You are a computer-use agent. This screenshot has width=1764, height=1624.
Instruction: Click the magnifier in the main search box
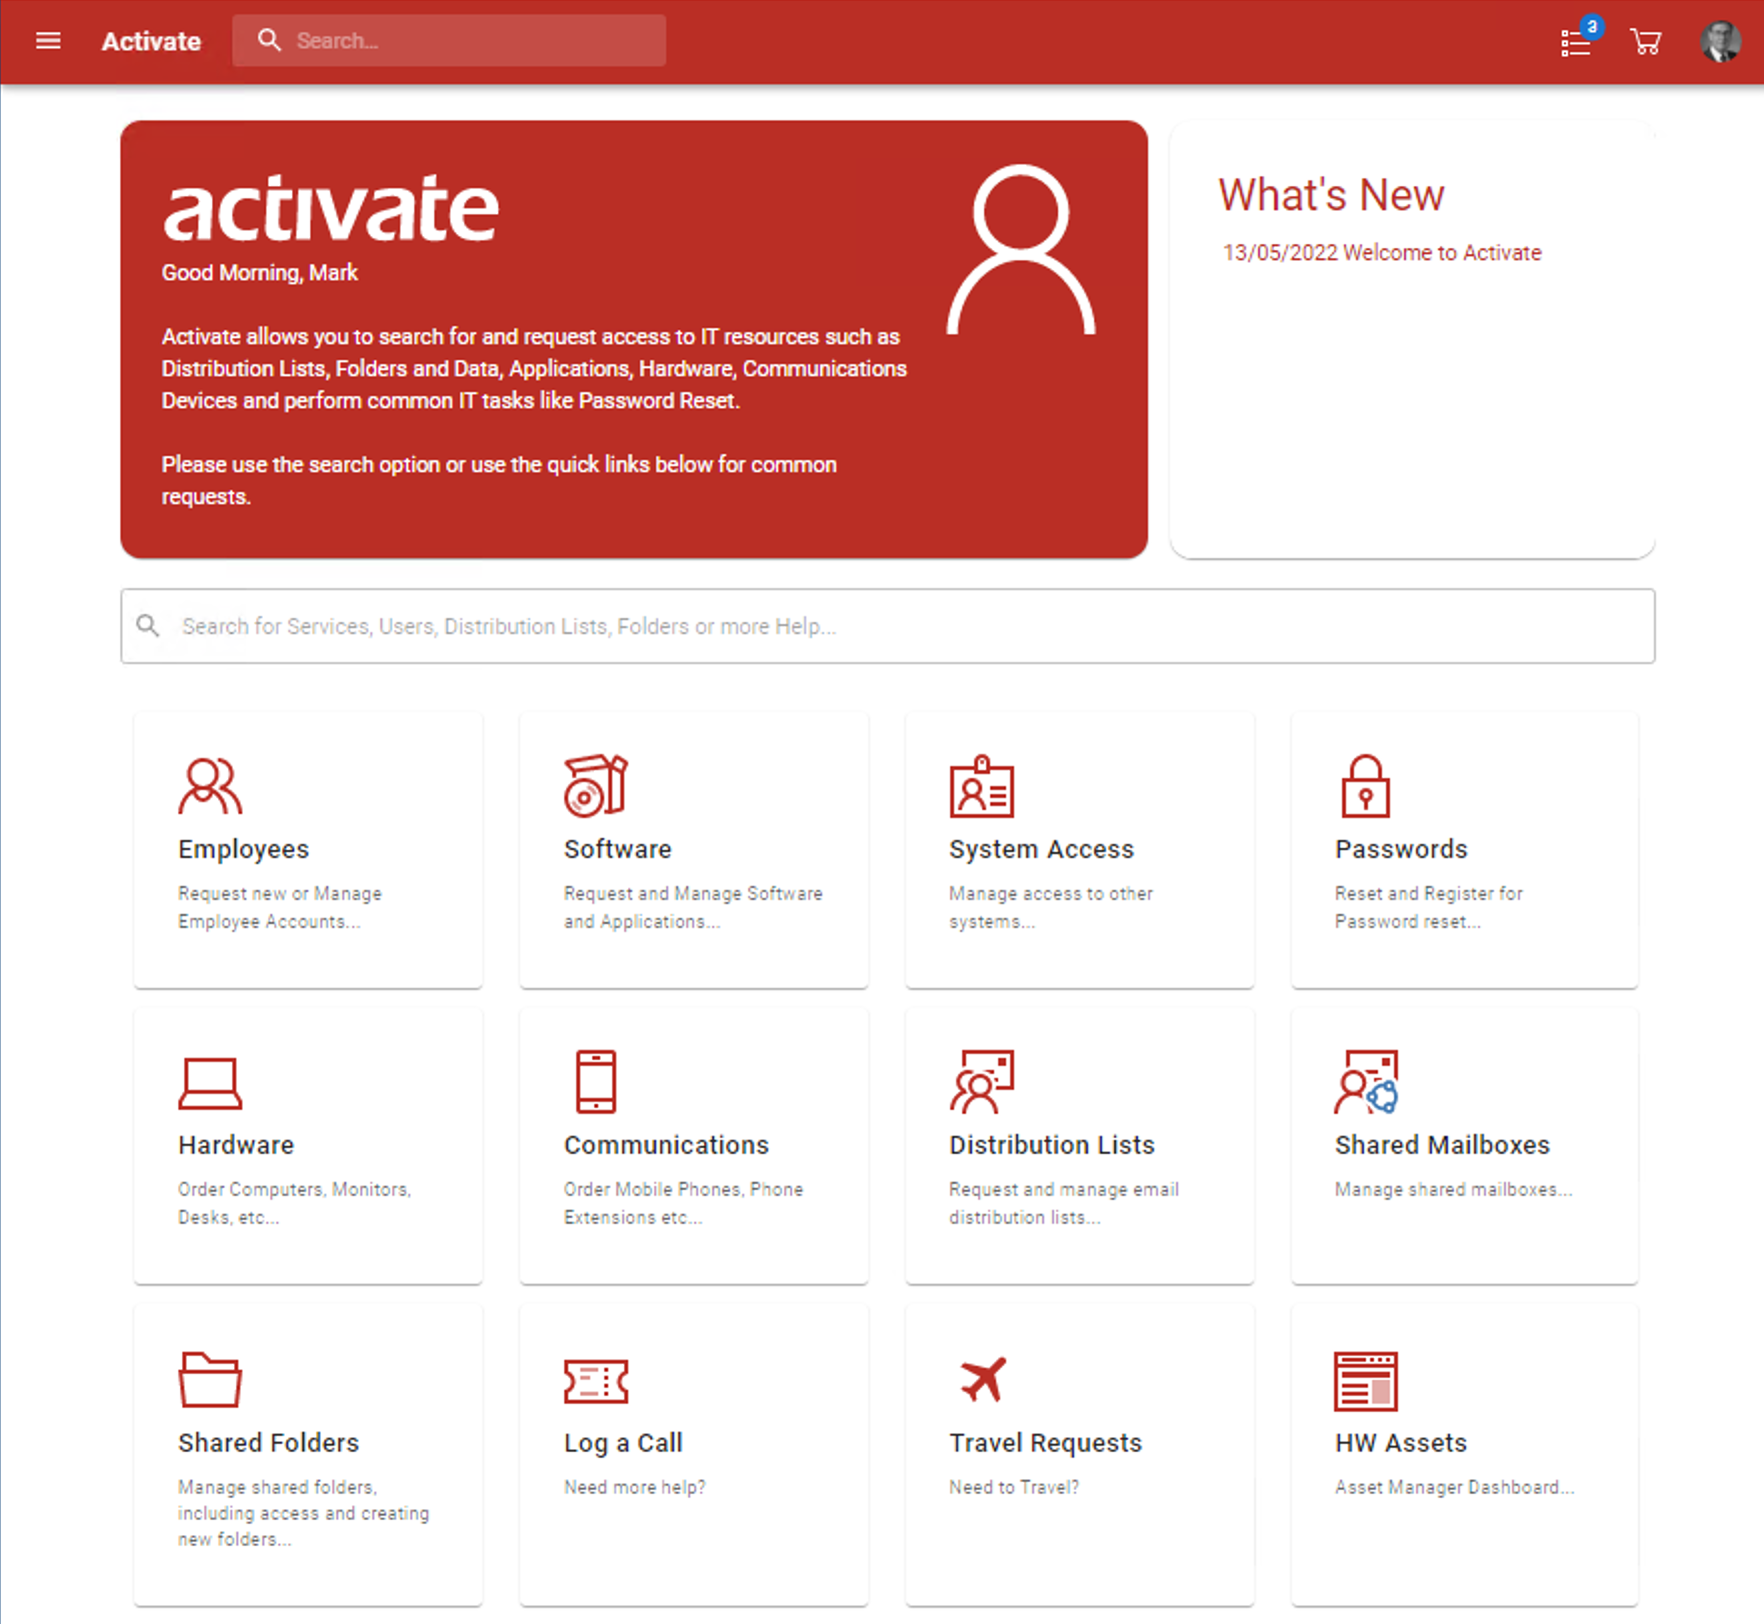point(148,626)
